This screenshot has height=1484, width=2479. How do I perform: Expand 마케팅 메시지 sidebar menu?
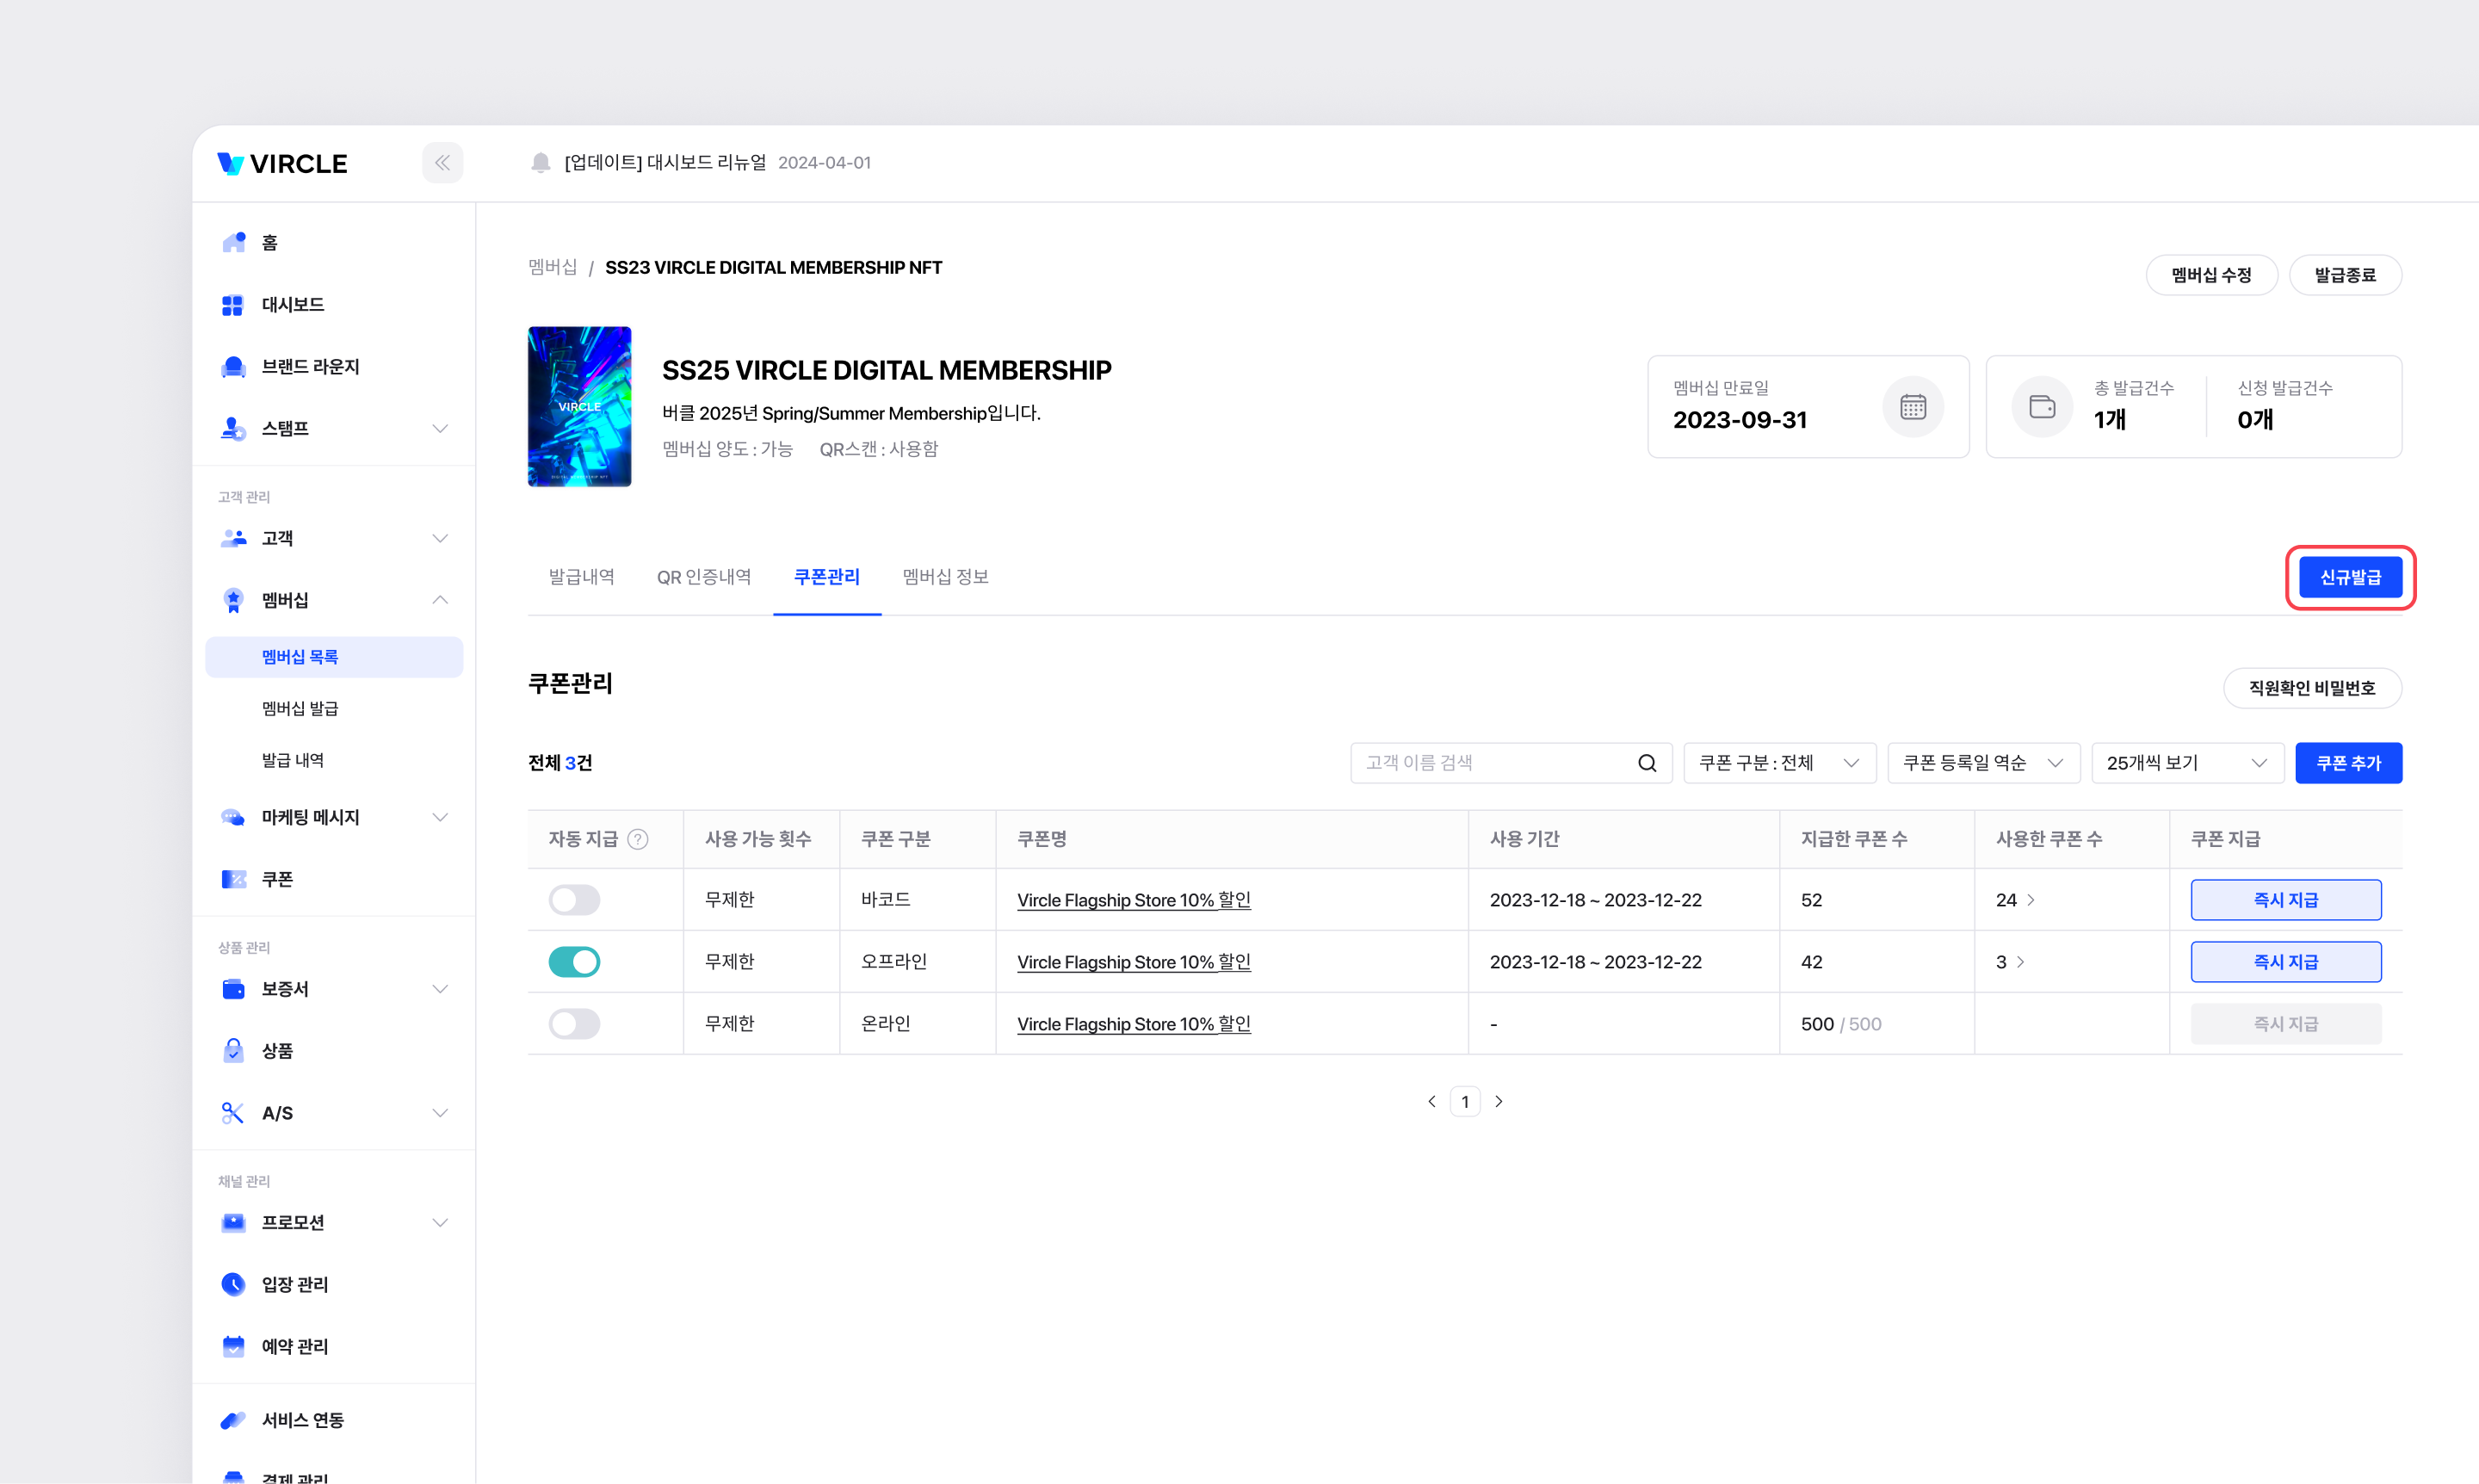coord(439,817)
